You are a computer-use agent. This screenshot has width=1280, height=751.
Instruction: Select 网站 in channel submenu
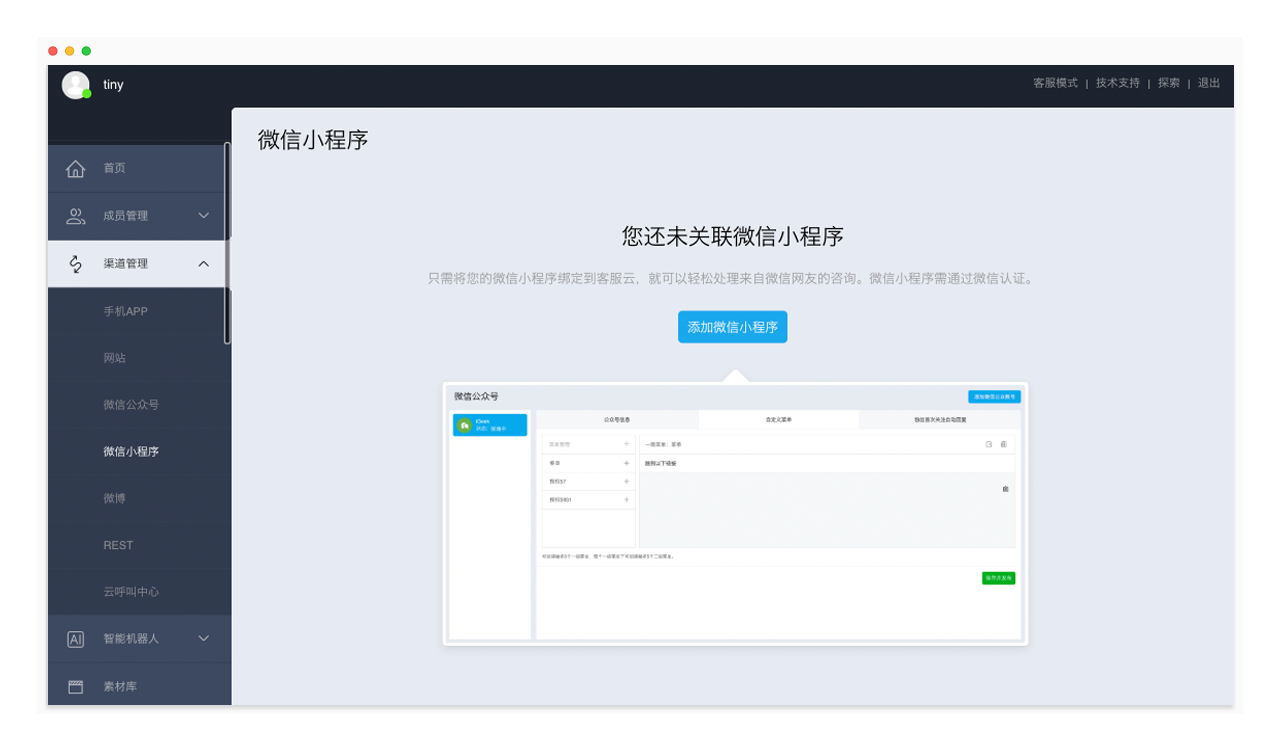[115, 358]
